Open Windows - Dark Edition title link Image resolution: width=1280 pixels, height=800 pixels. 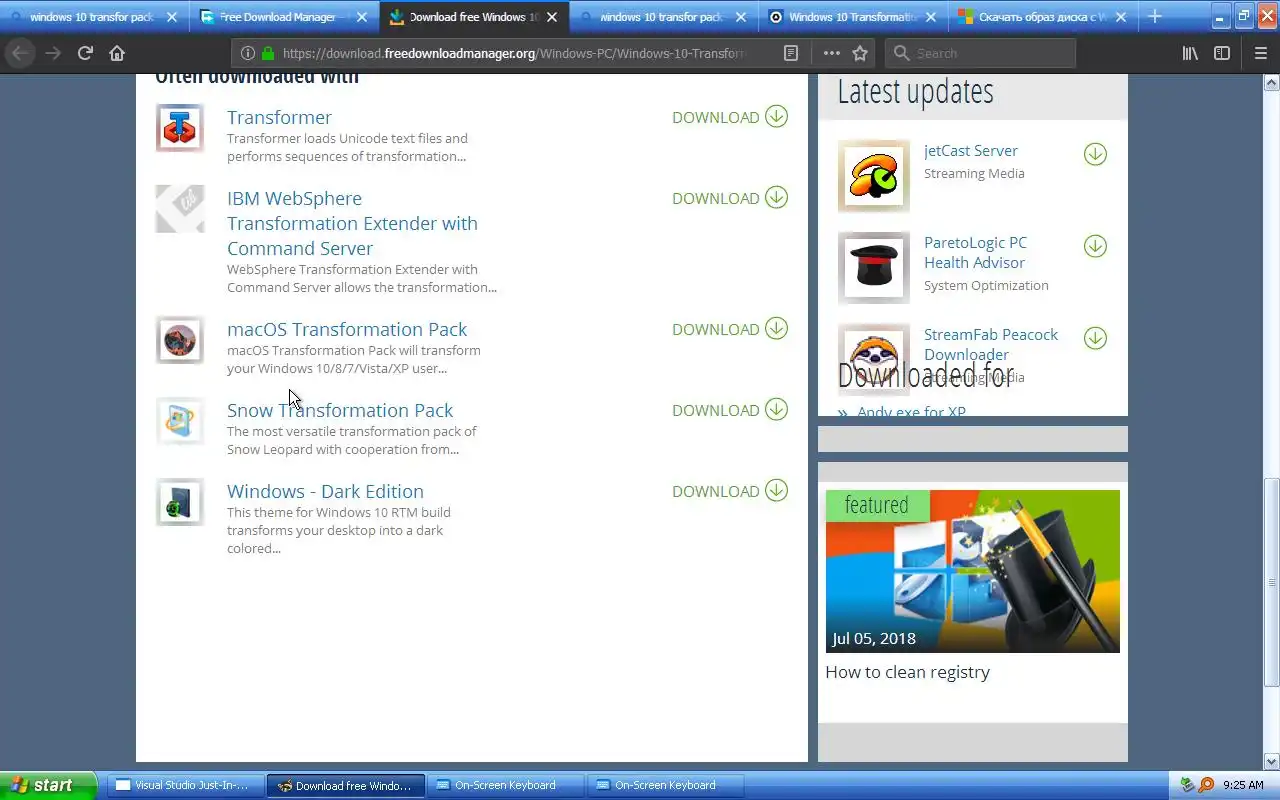click(x=325, y=491)
